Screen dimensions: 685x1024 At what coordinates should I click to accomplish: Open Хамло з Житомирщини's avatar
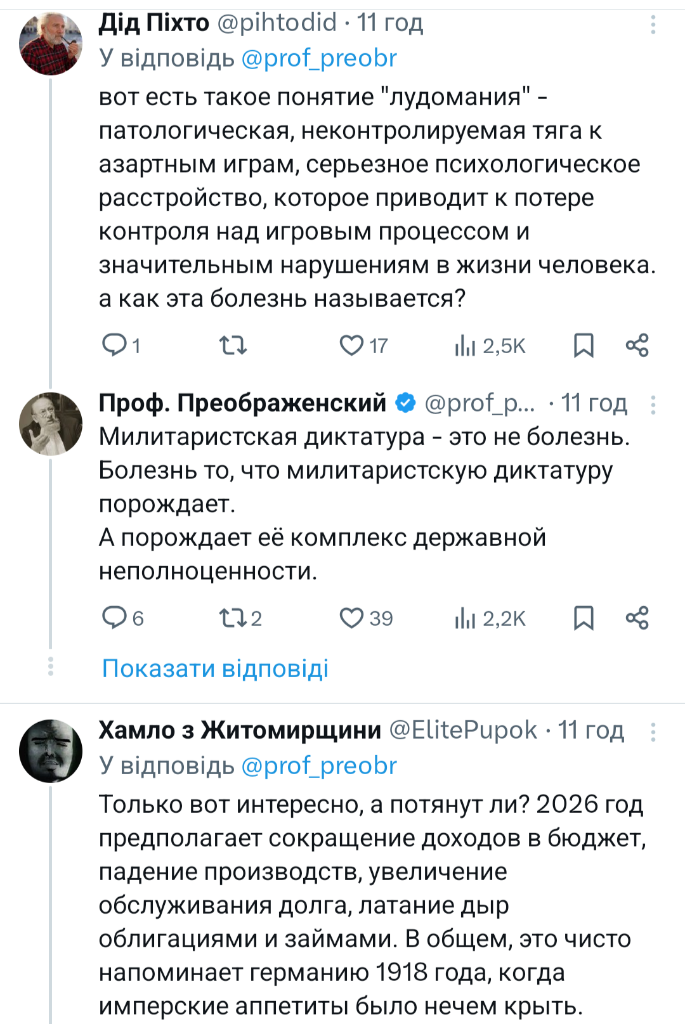click(51, 750)
